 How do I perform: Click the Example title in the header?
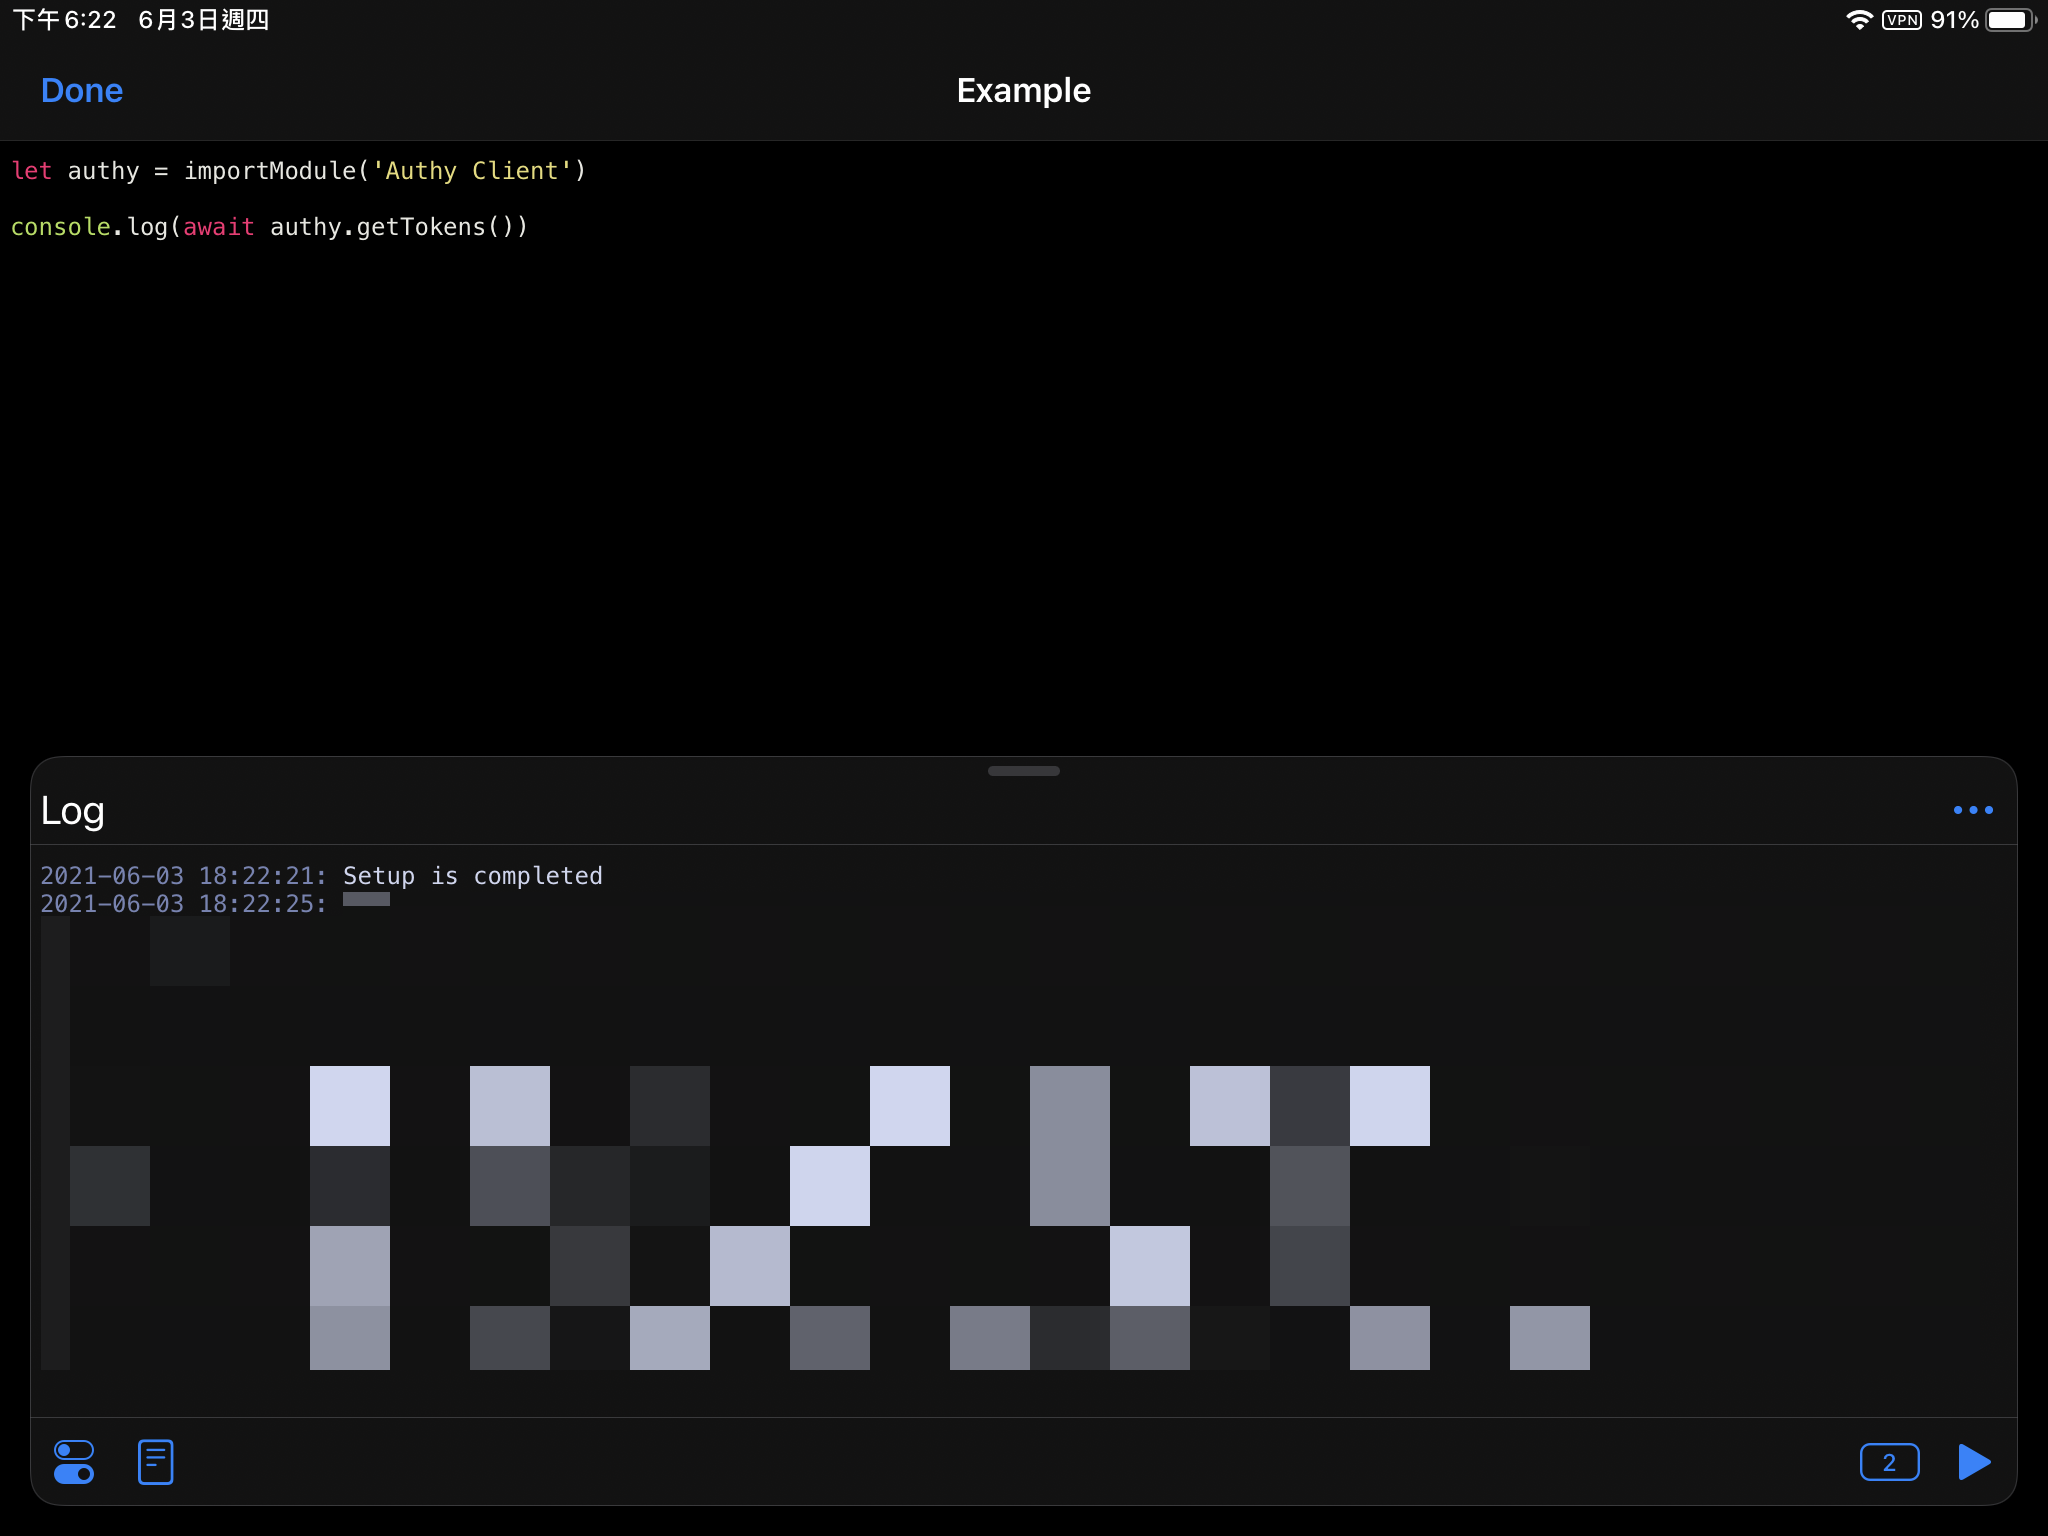pyautogui.click(x=1023, y=91)
